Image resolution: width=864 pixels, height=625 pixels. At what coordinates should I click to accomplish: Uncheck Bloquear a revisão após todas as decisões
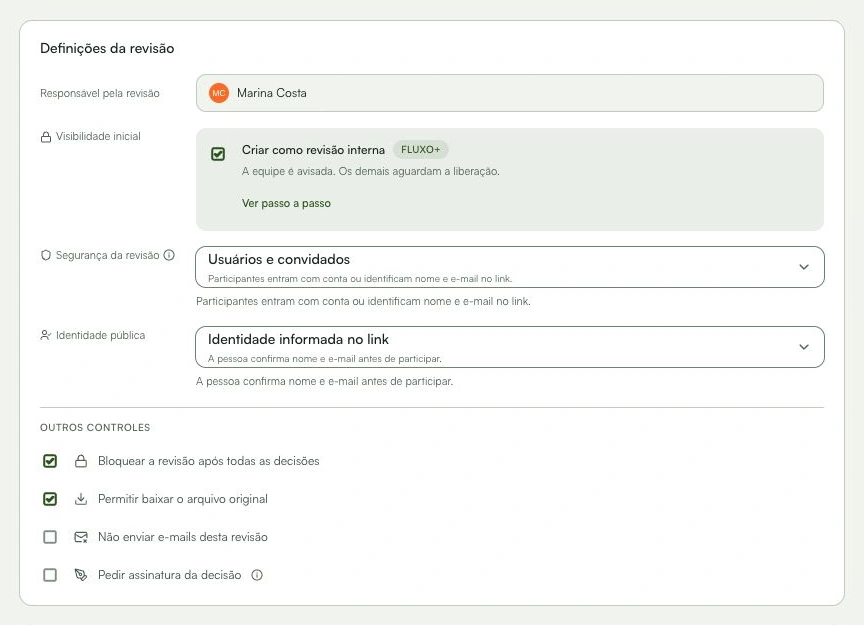[x=50, y=461]
